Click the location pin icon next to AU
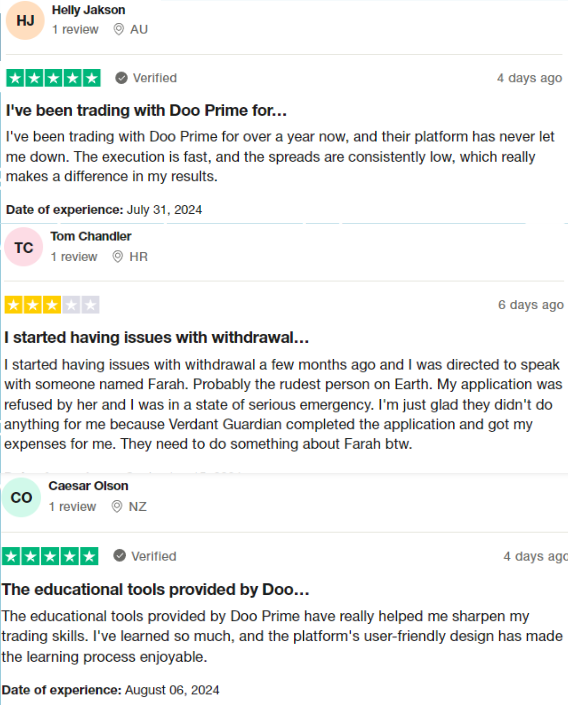 (118, 30)
